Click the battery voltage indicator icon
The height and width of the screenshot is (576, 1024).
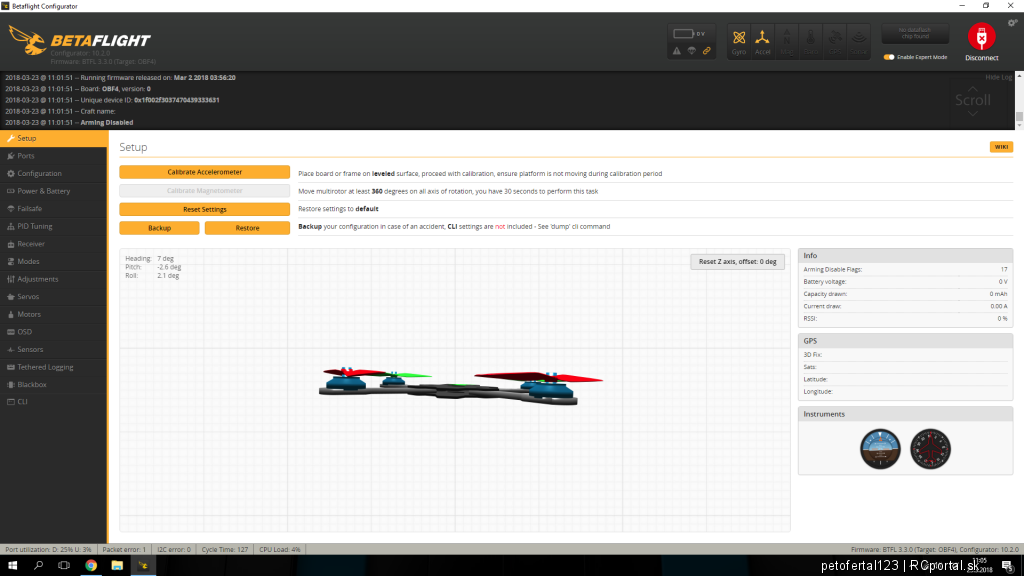point(684,33)
